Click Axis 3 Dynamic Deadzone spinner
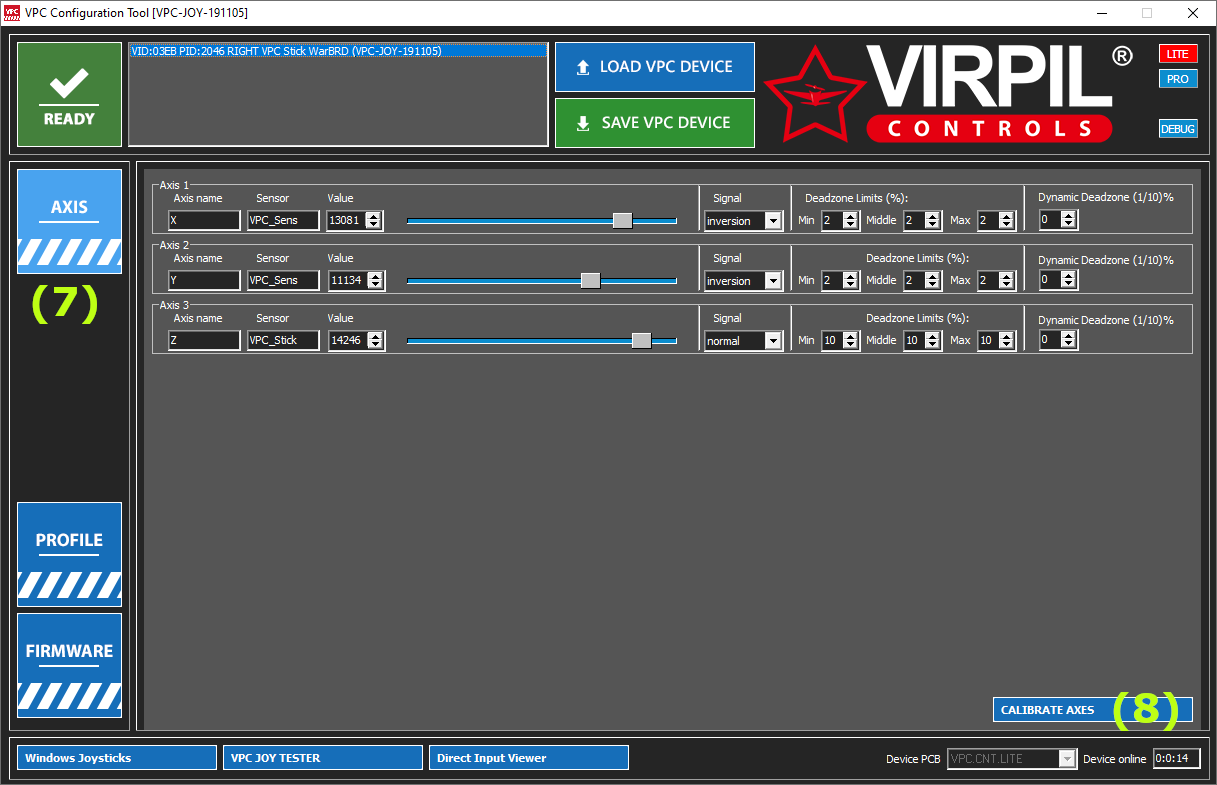Screen dimensions: 1217x785 tap(1058, 340)
